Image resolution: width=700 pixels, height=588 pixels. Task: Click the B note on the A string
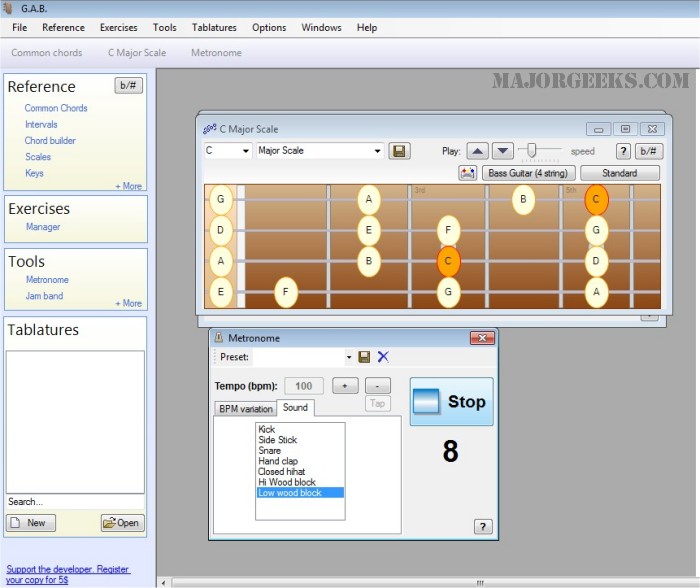click(x=369, y=261)
